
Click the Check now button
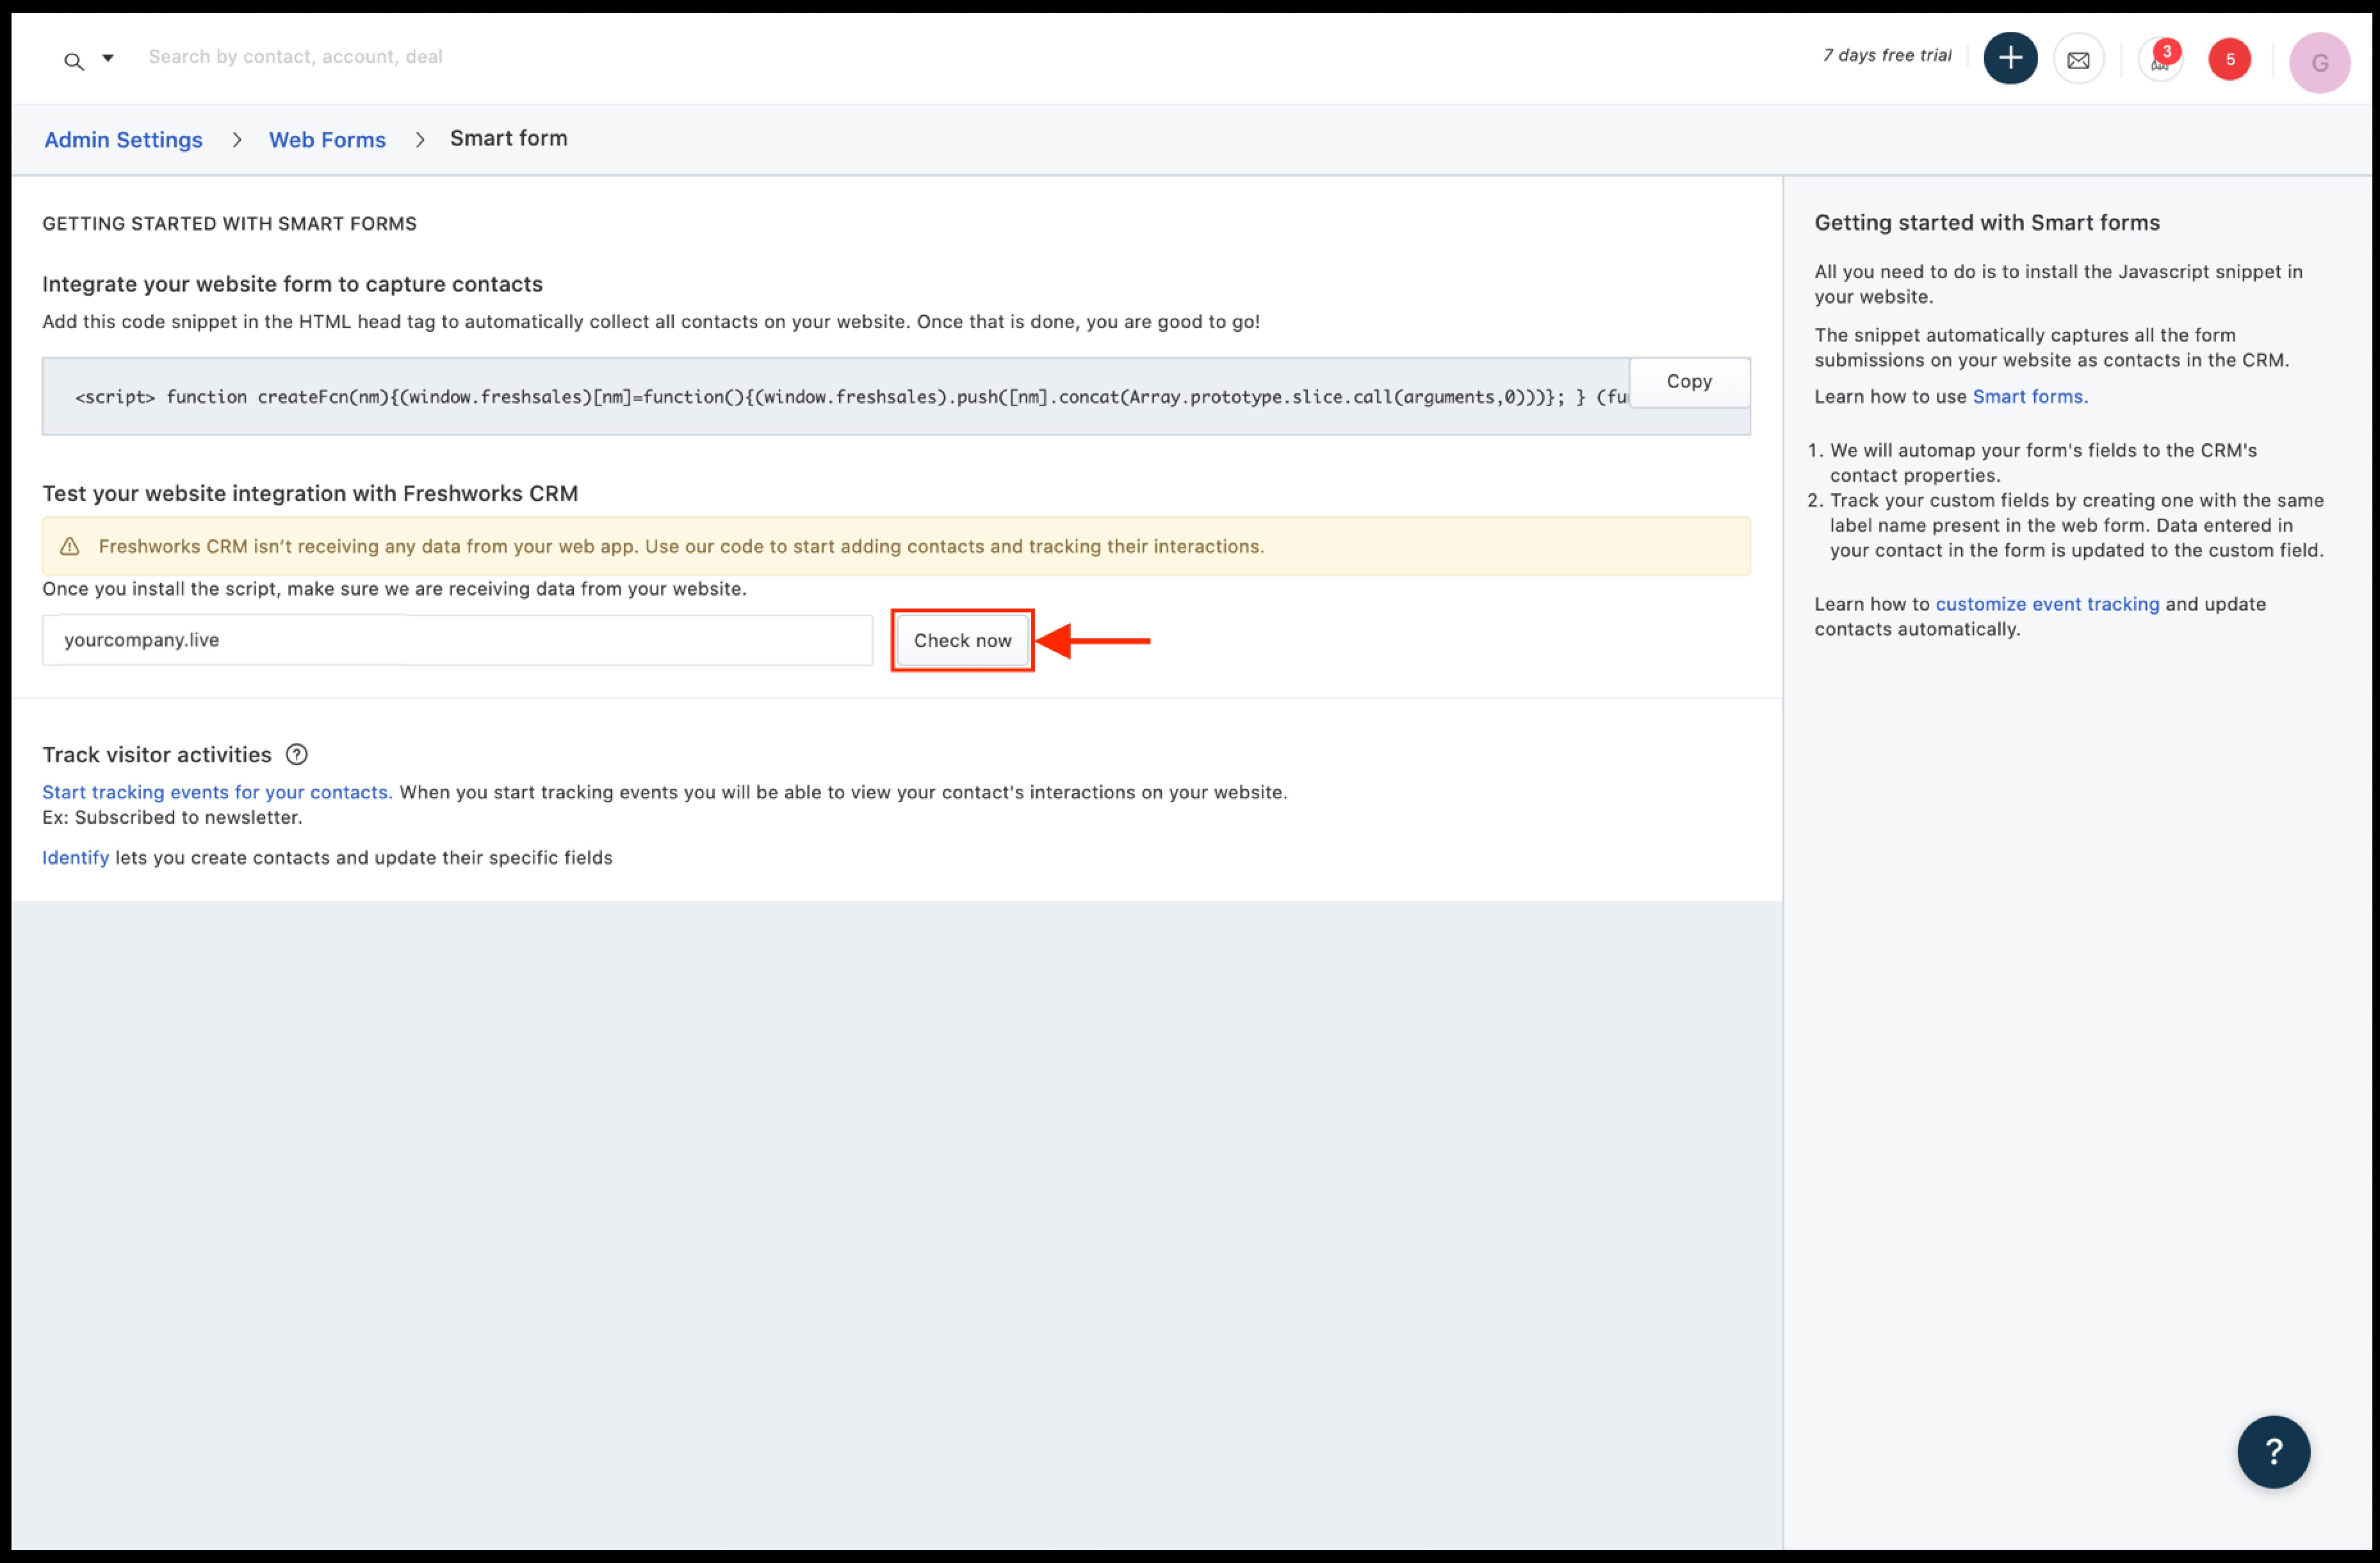pos(962,640)
